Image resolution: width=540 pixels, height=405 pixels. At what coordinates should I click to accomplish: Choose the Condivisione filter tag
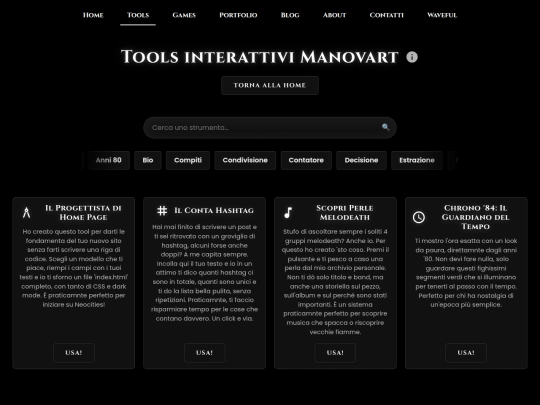(245, 160)
